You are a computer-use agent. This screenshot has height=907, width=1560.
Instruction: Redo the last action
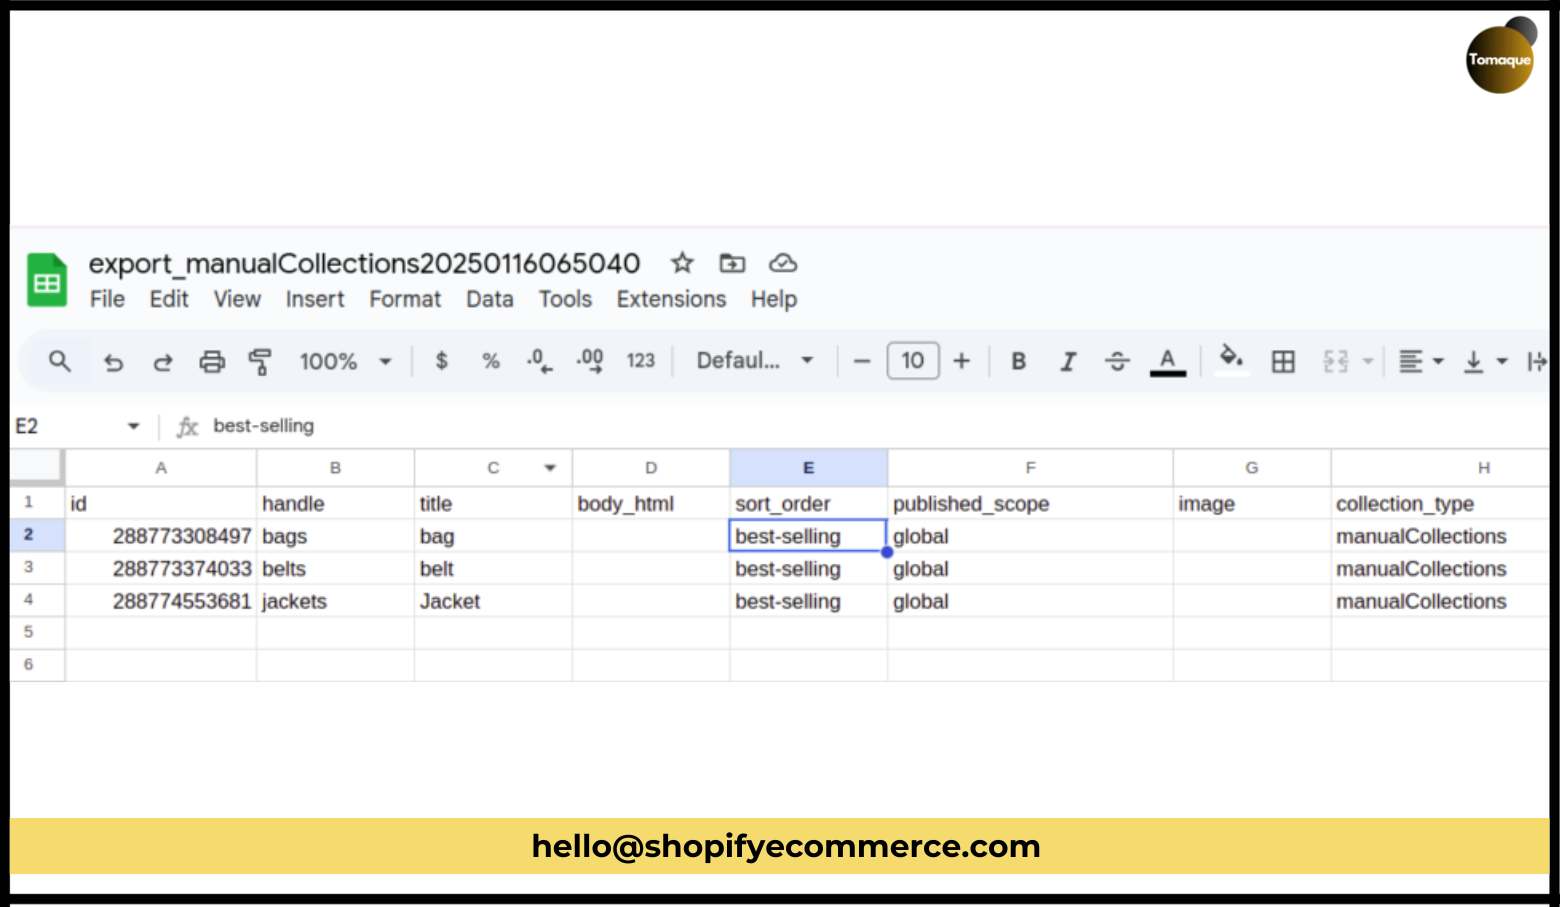(x=162, y=361)
